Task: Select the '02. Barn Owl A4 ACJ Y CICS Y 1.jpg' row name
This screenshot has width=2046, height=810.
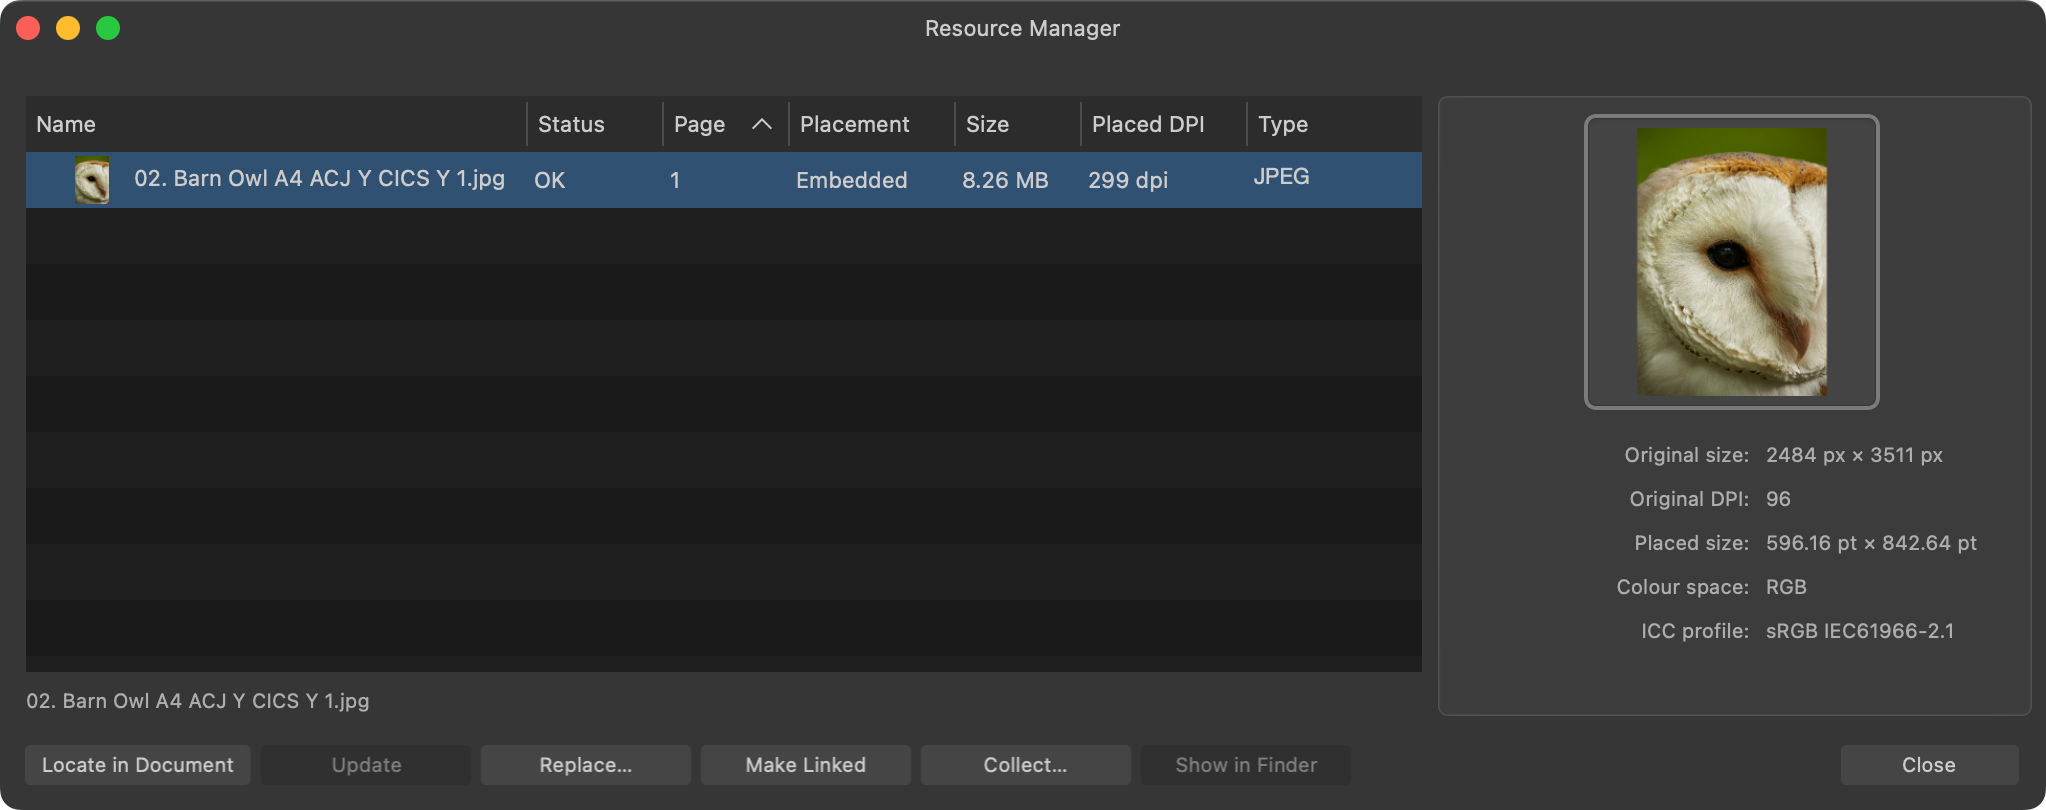Action: [319, 179]
